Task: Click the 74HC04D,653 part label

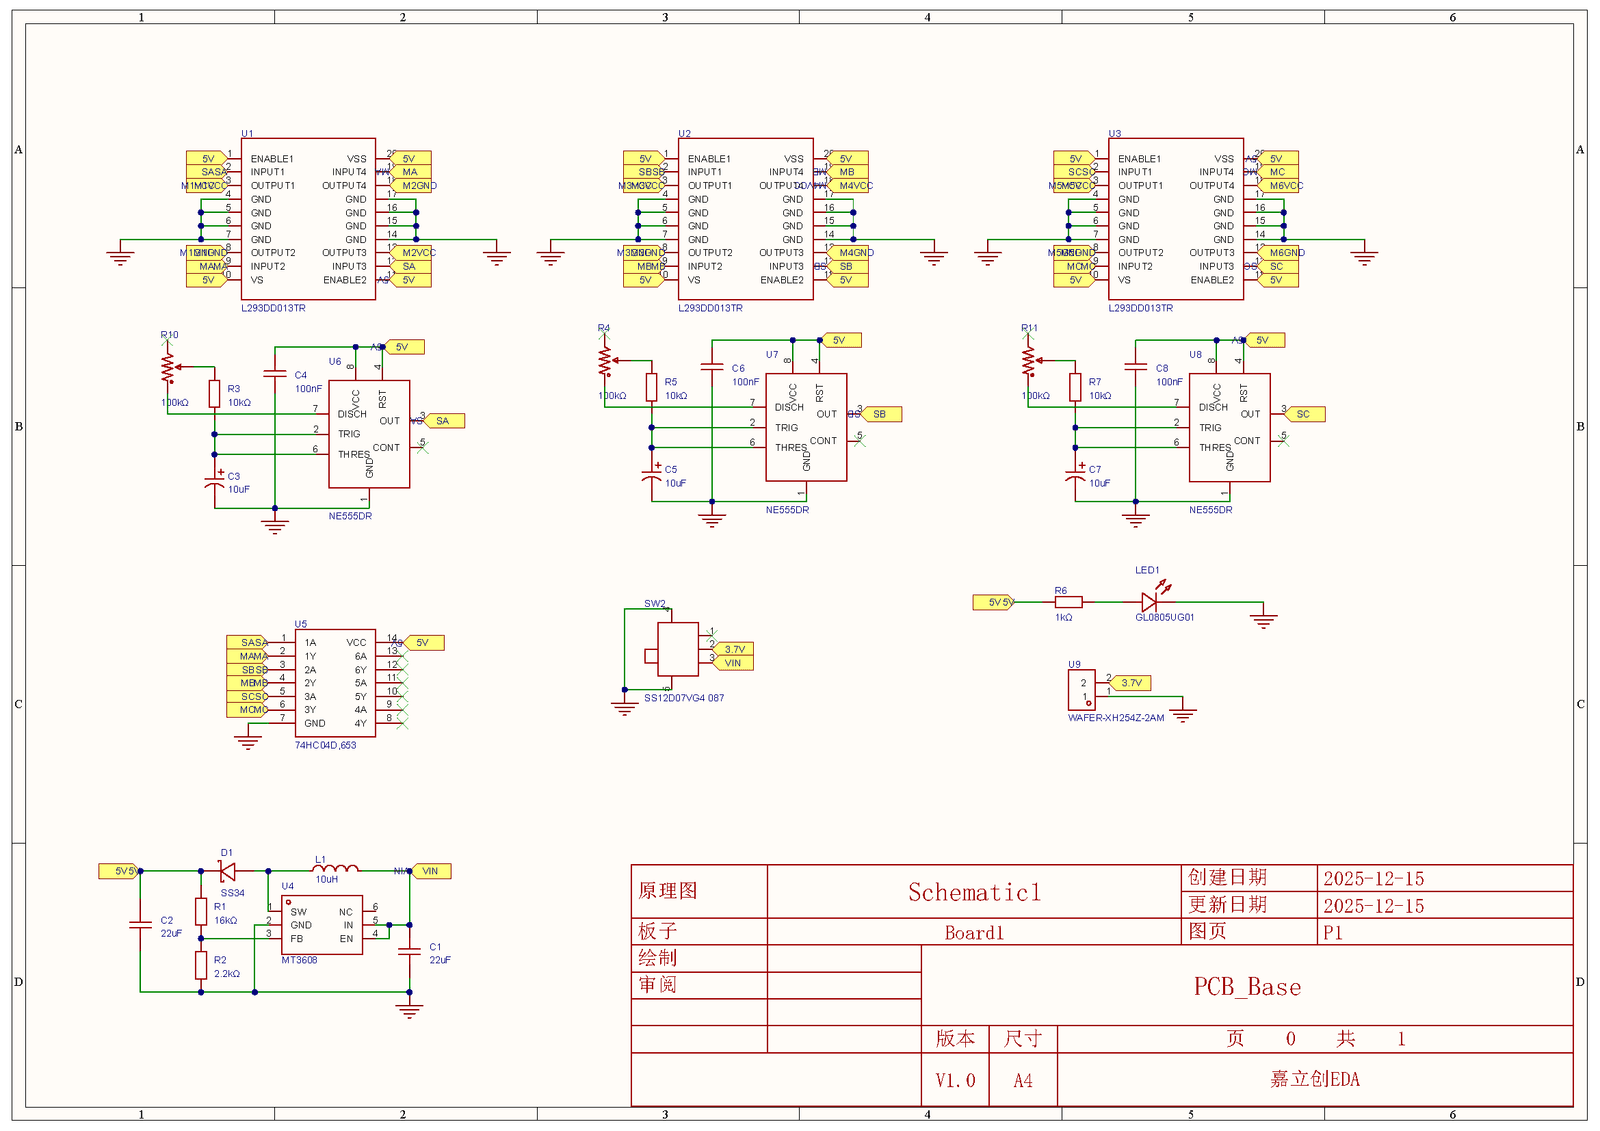Action: coord(326,745)
